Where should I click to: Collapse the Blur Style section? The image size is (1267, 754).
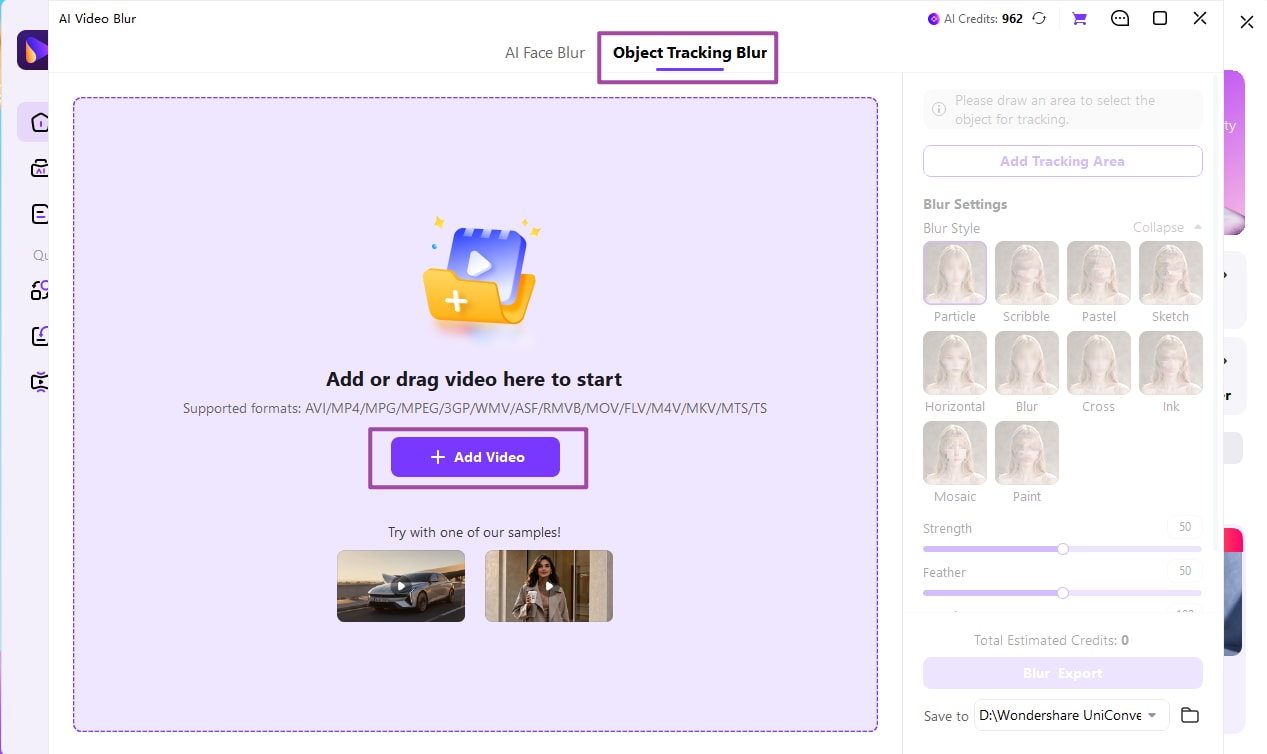(1167, 228)
